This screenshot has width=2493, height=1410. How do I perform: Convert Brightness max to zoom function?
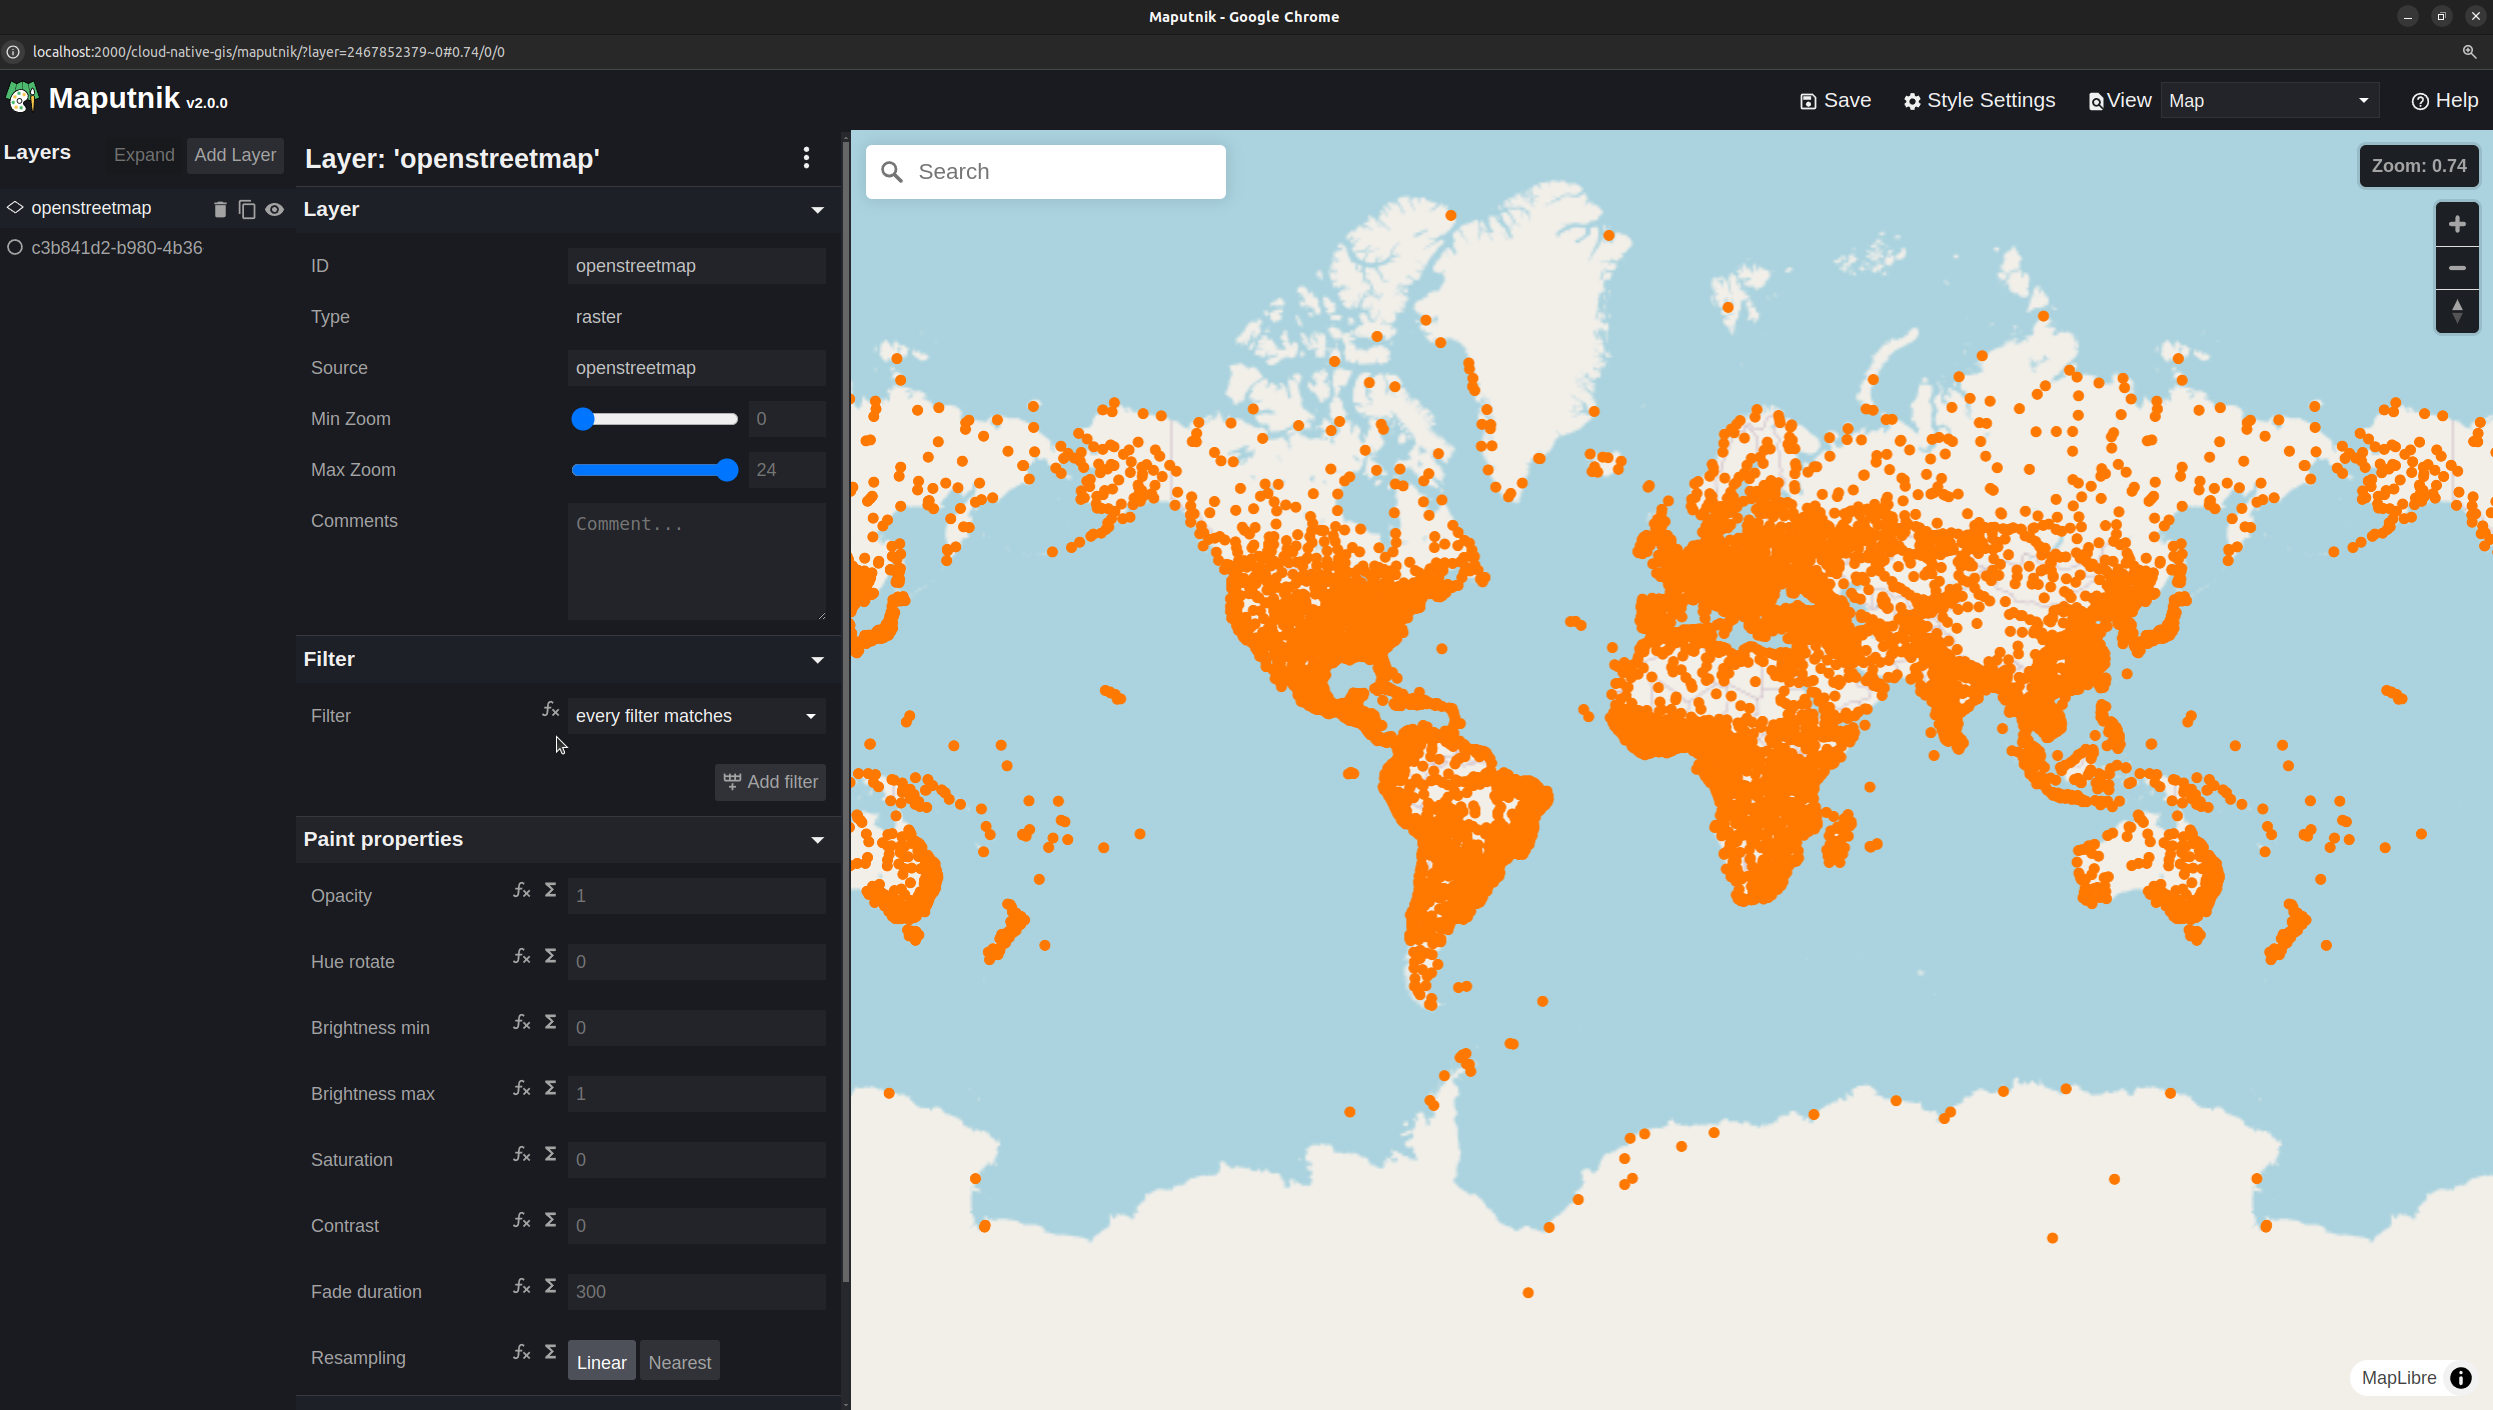tap(521, 1088)
